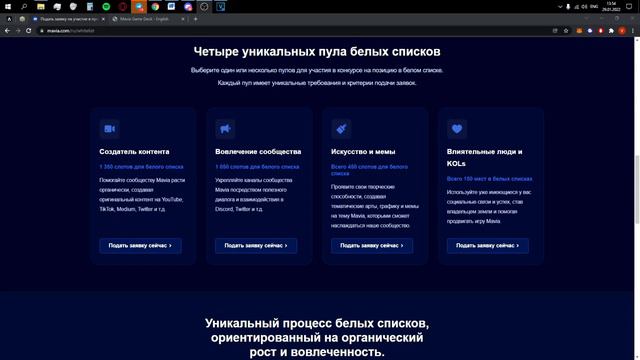This screenshot has width=640, height=360.
Task: Show hidden system tray icons
Action: coord(560,7)
